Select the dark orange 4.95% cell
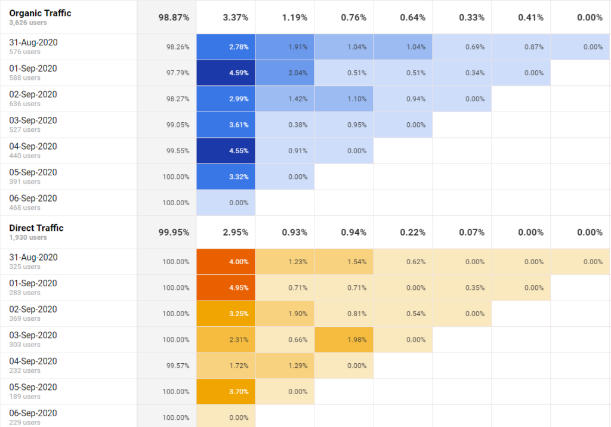The image size is (611, 427). 225,288
